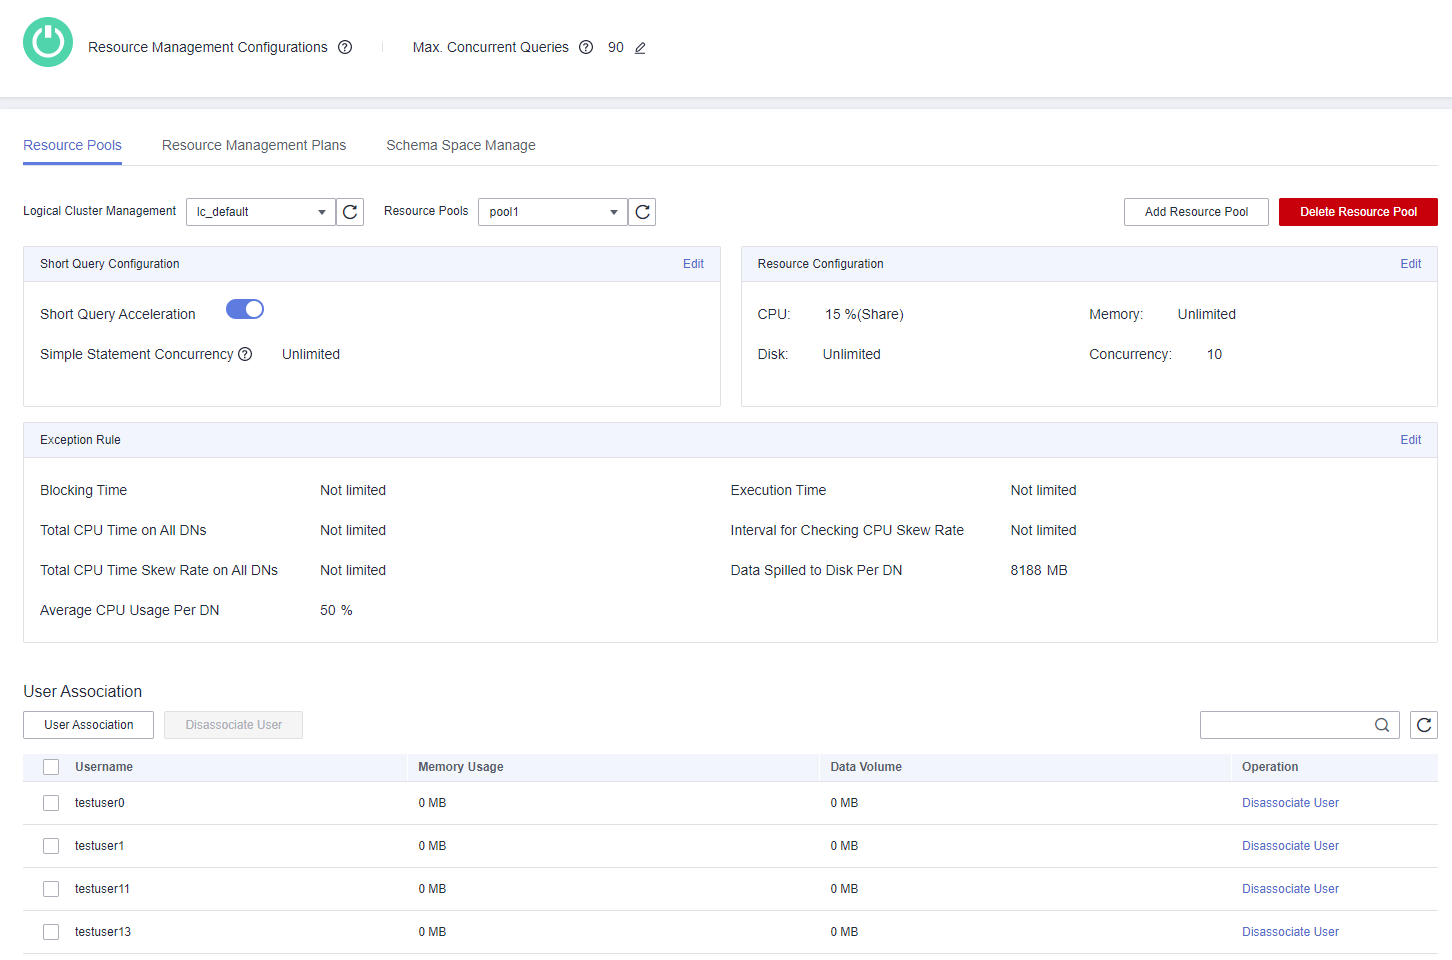Screen dimensions: 1452x960
Task: Click the greyed Disassociate User button
Action: coord(233,725)
